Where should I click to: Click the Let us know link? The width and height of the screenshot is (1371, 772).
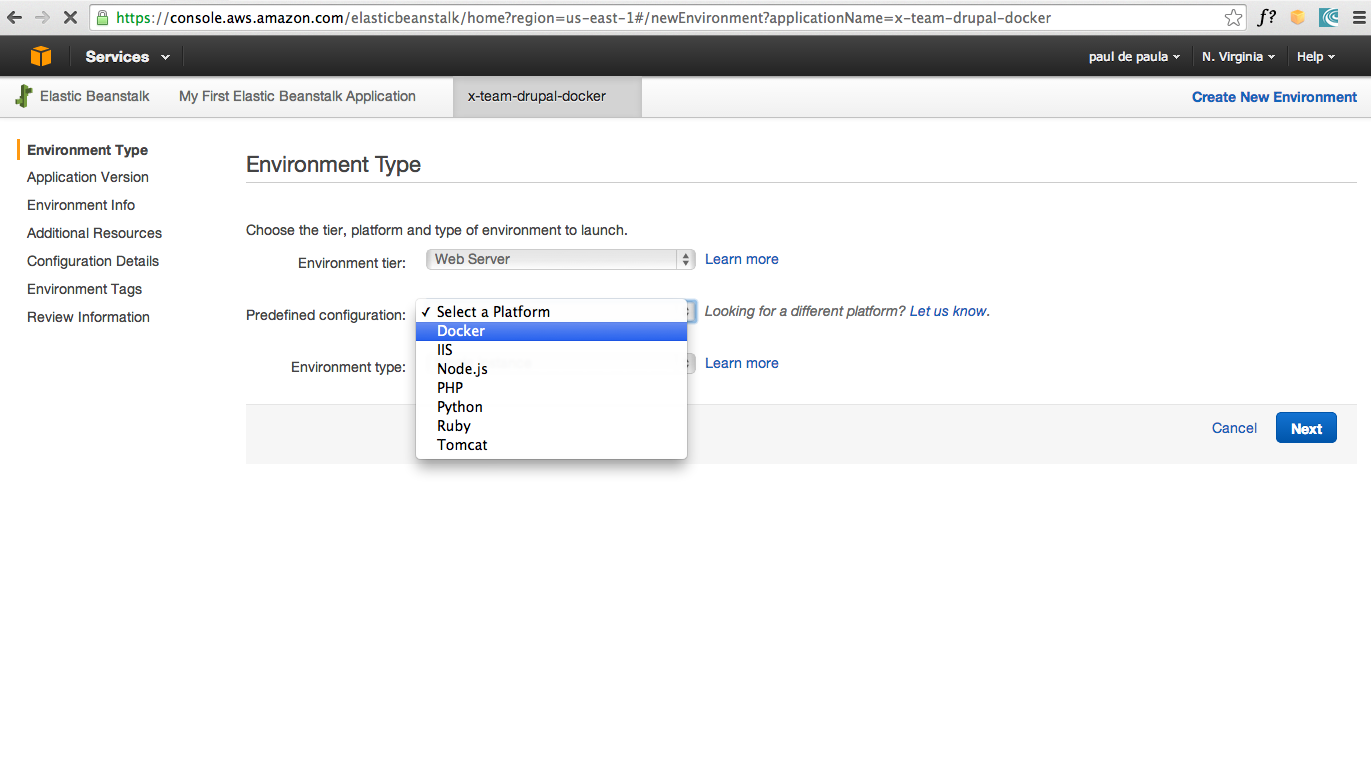pyautogui.click(x=948, y=311)
